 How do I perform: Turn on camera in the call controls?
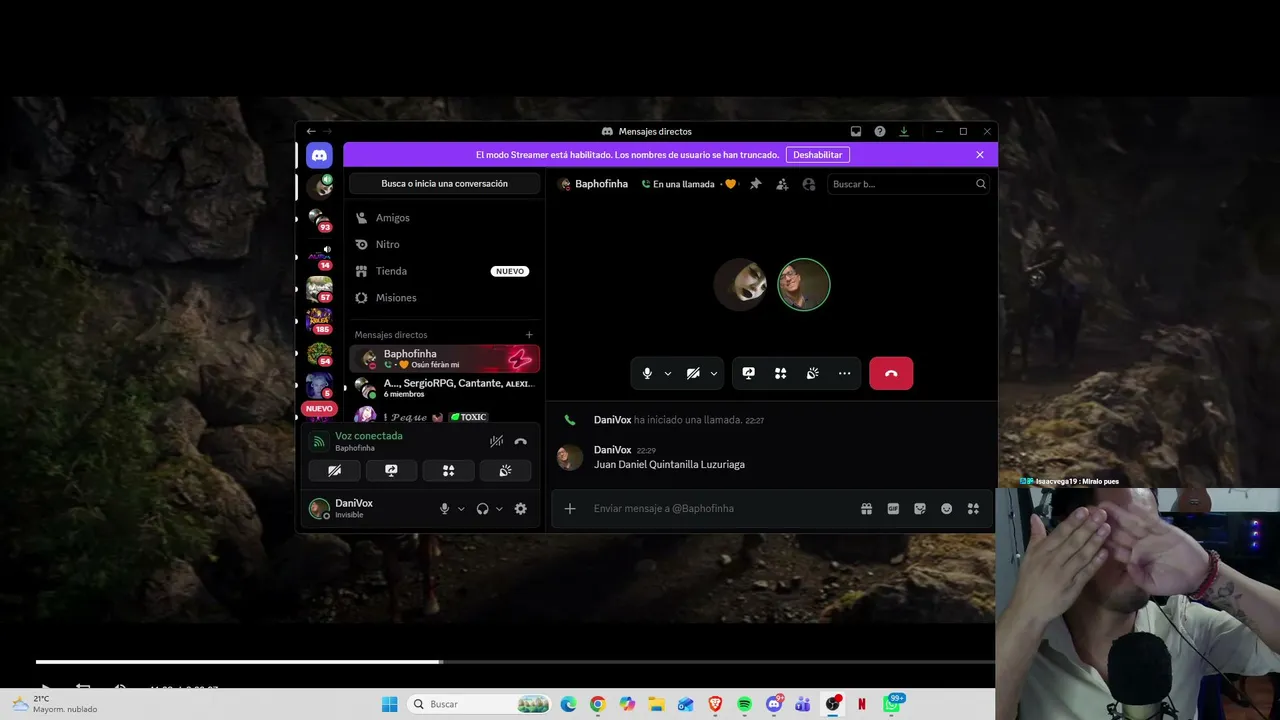click(693, 373)
